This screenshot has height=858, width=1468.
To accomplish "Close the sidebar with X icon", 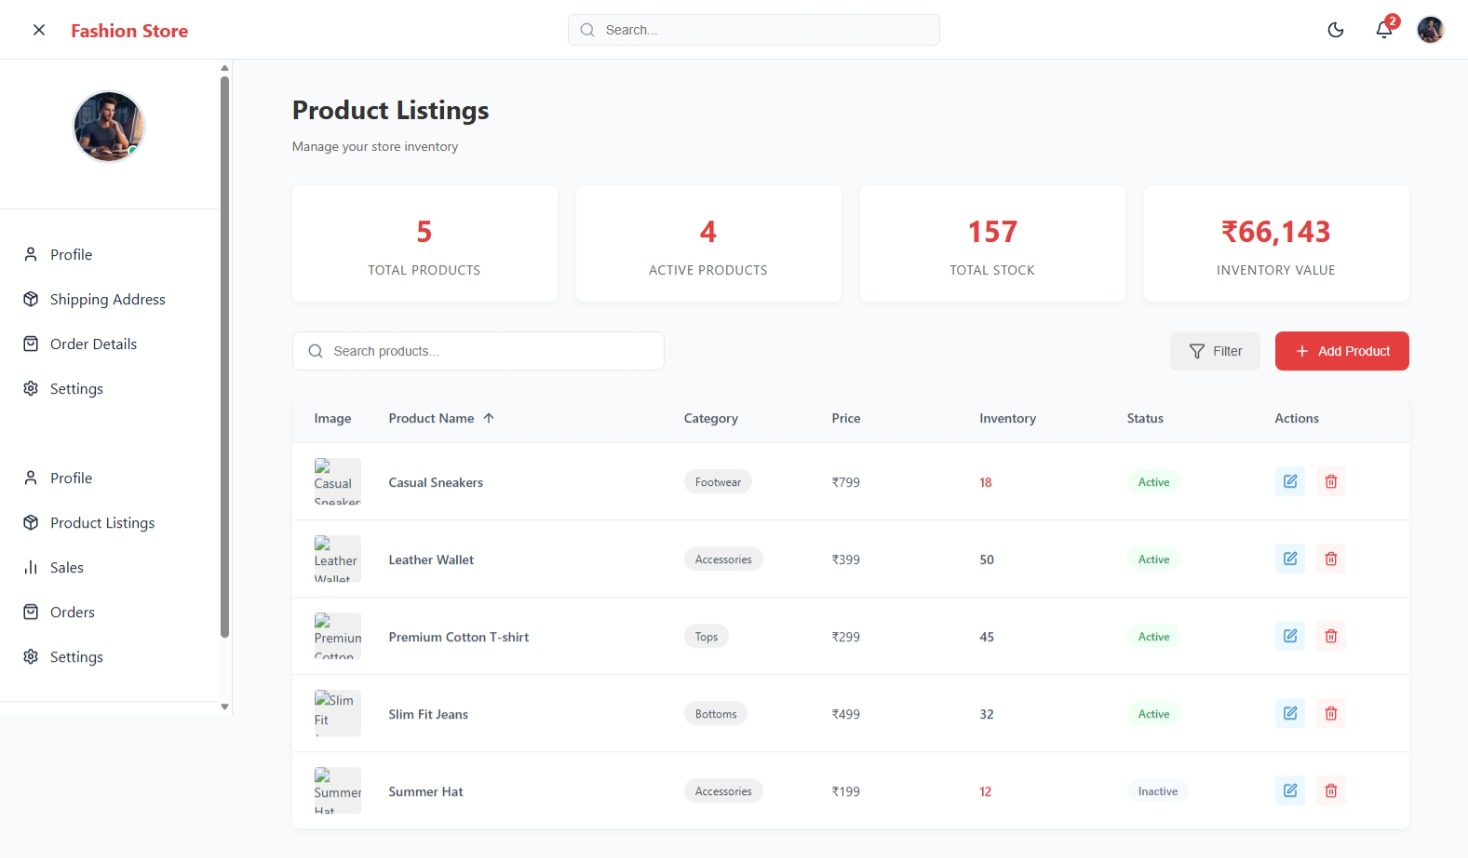I will point(39,30).
